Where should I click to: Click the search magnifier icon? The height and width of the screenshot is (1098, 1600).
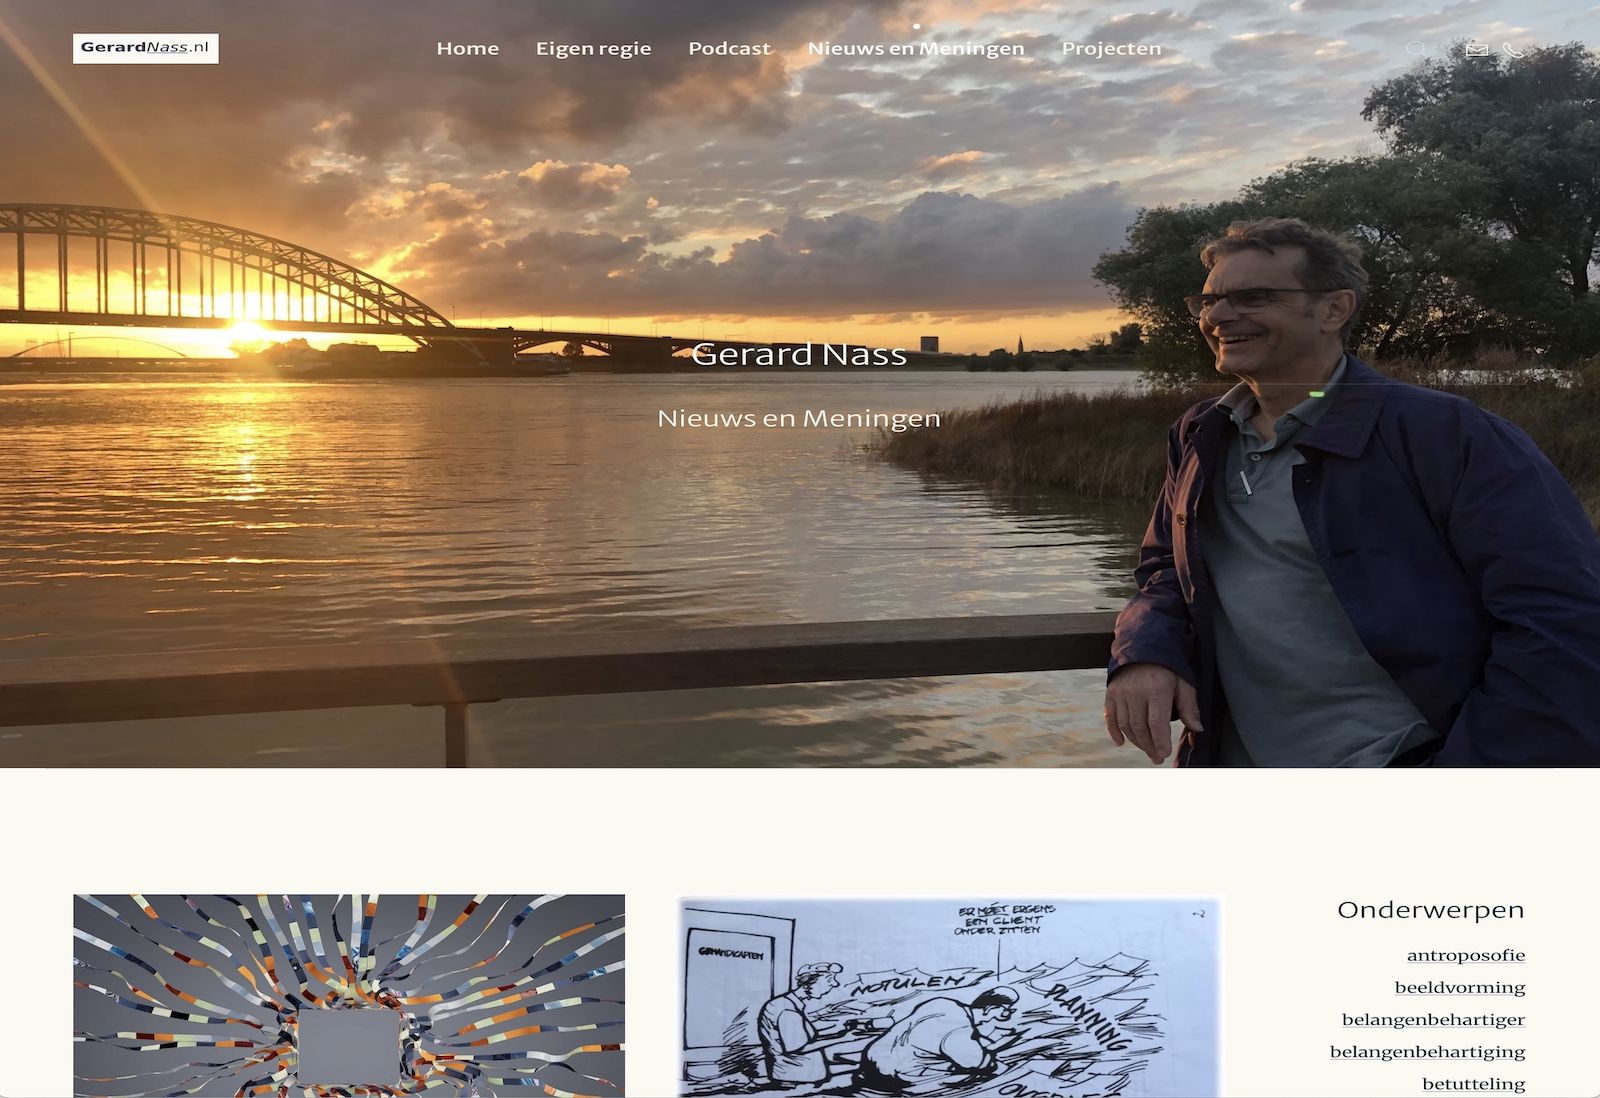(1416, 49)
